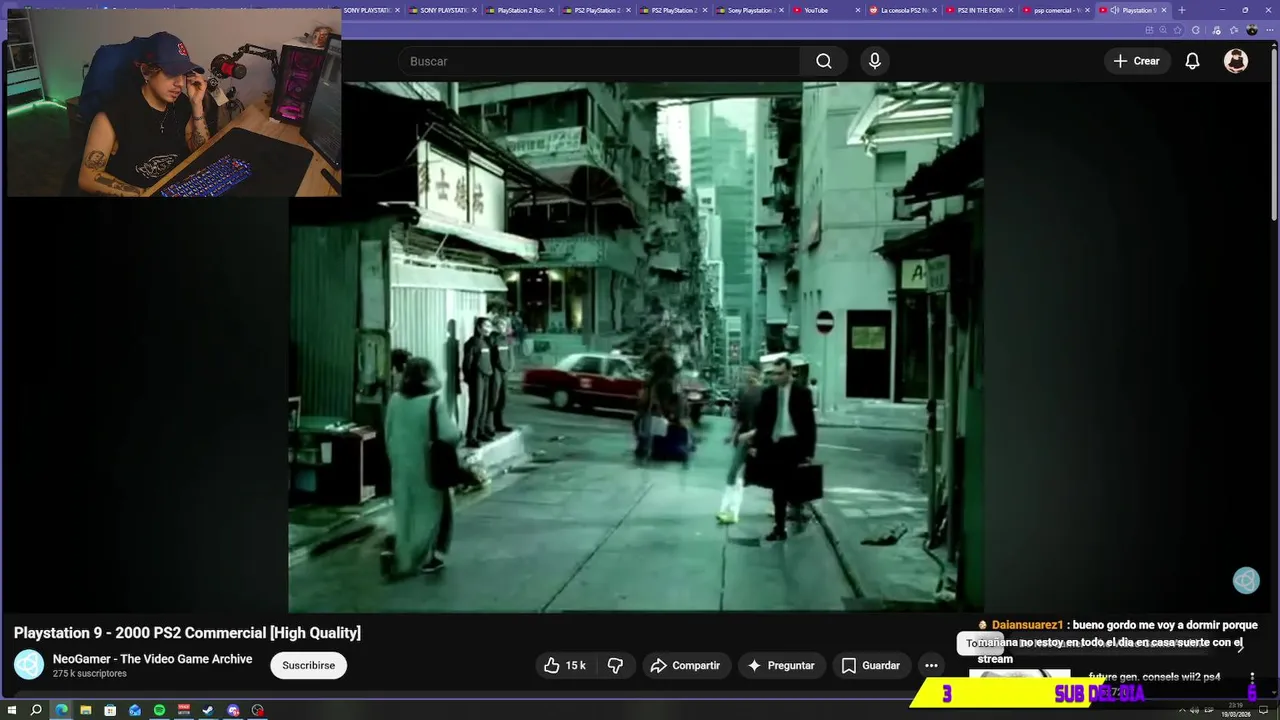Screen dimensions: 1280x720
Task: Open the Windows Start menu
Action: (12, 710)
